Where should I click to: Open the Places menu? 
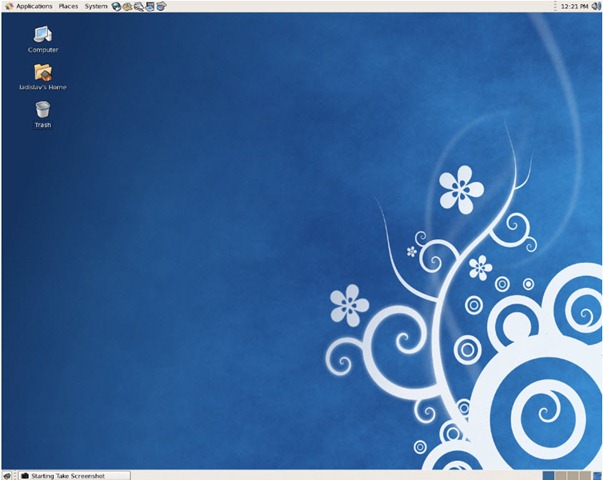click(x=68, y=6)
